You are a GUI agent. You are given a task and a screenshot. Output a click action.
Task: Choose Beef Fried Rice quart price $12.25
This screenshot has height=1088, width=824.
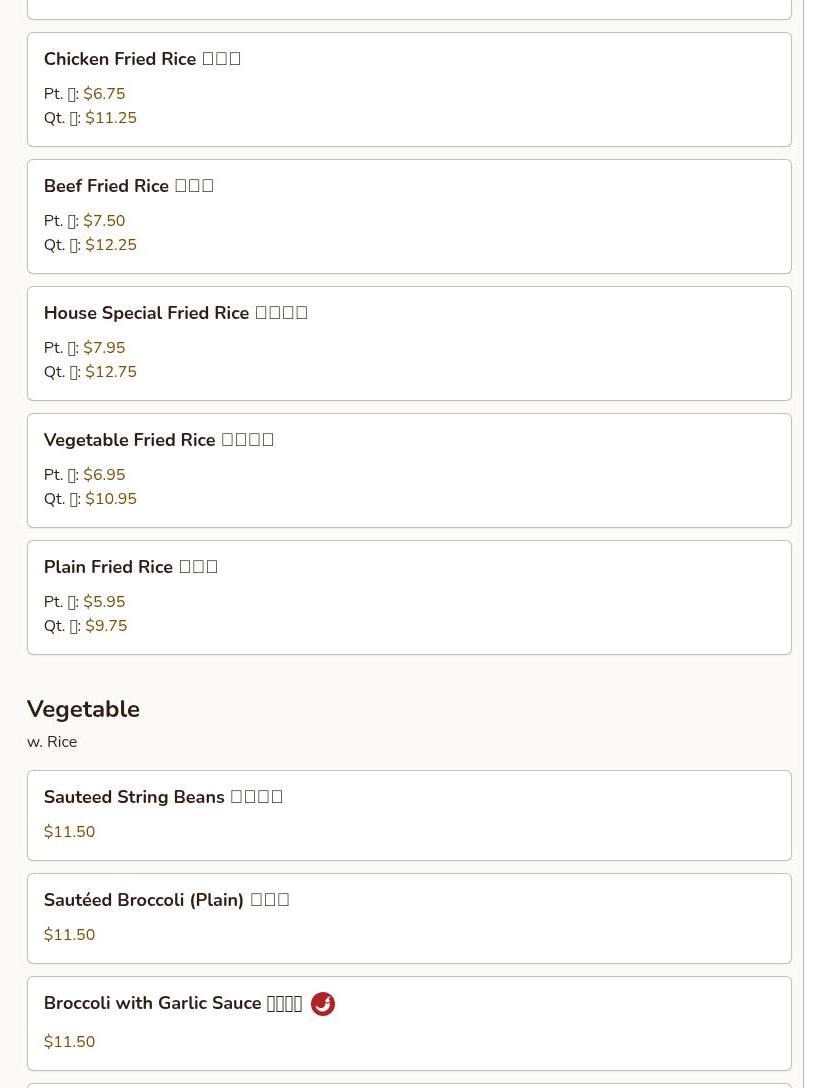pos(110,245)
